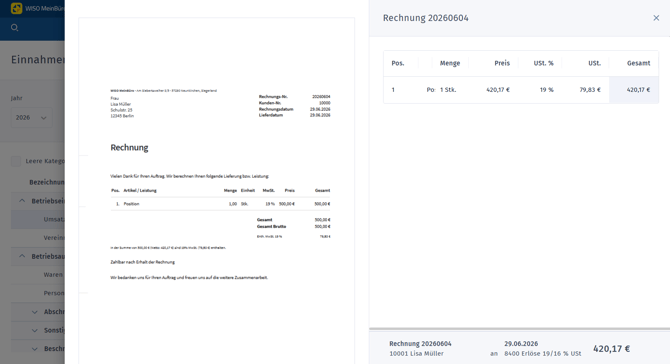Click the Menge column header
This screenshot has height=364, width=670.
(x=450, y=63)
